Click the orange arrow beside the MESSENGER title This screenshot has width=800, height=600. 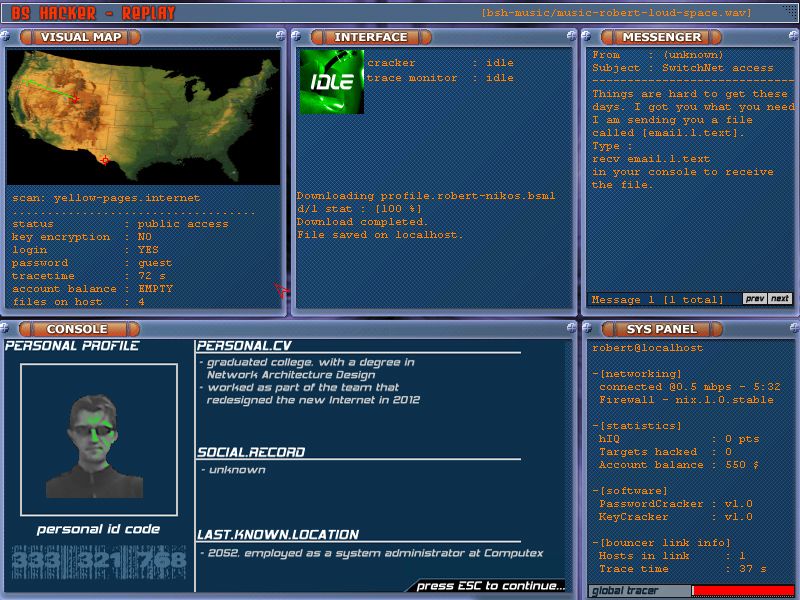coord(608,36)
